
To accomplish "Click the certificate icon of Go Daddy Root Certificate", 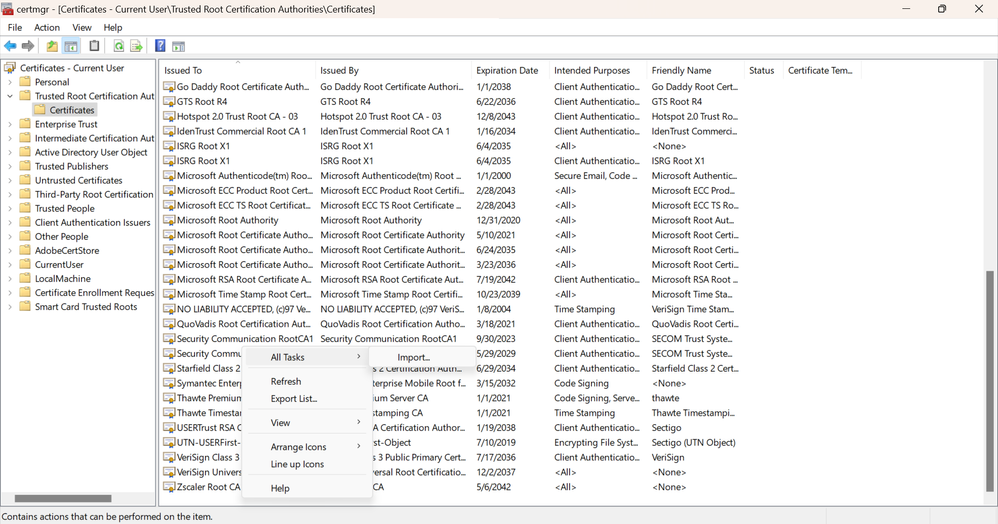I will tap(169, 87).
